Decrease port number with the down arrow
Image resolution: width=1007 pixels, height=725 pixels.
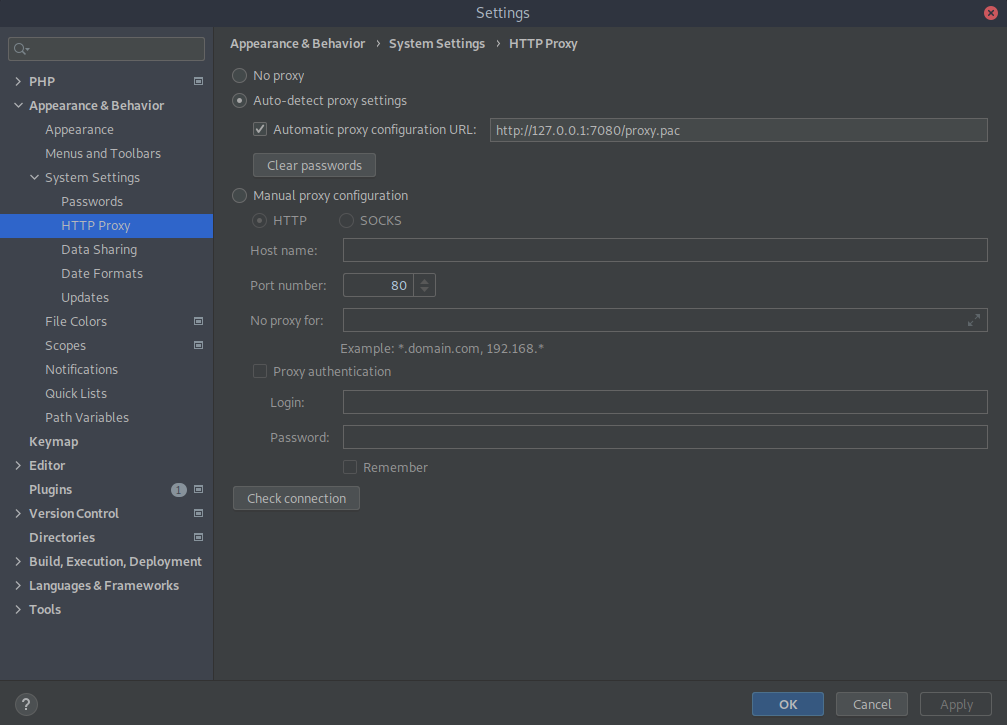(x=425, y=290)
